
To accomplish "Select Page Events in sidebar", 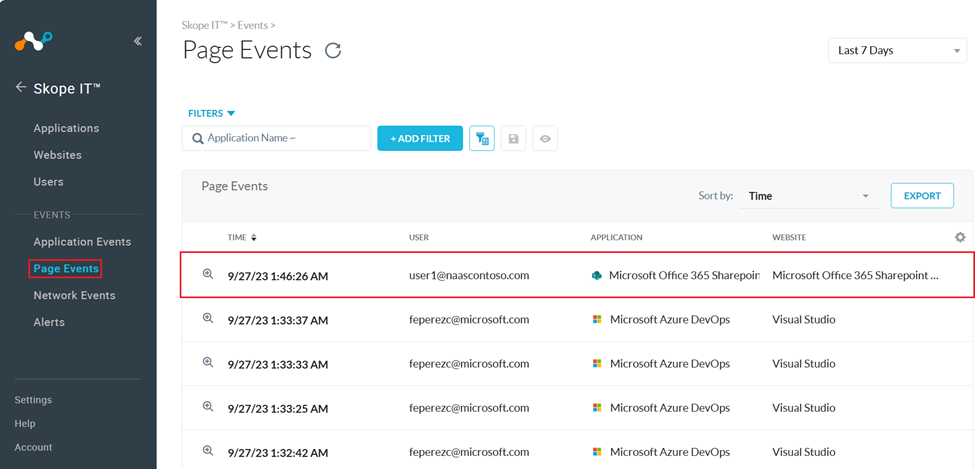I will point(65,269).
